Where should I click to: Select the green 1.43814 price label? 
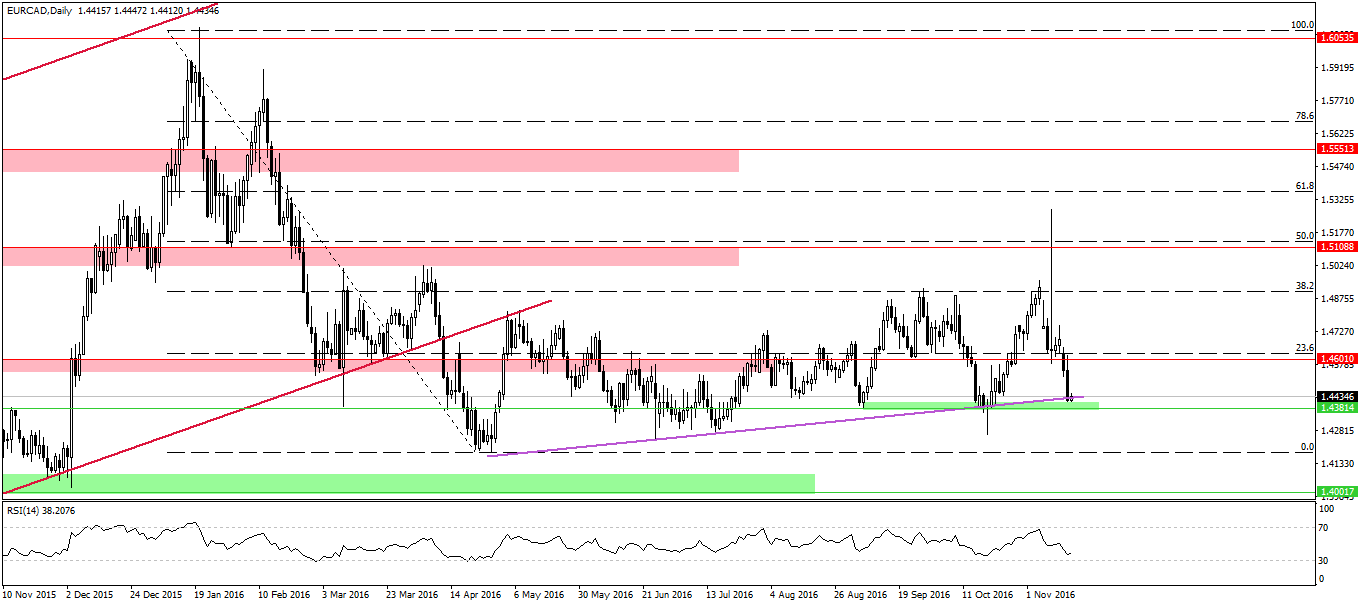tap(1336, 408)
